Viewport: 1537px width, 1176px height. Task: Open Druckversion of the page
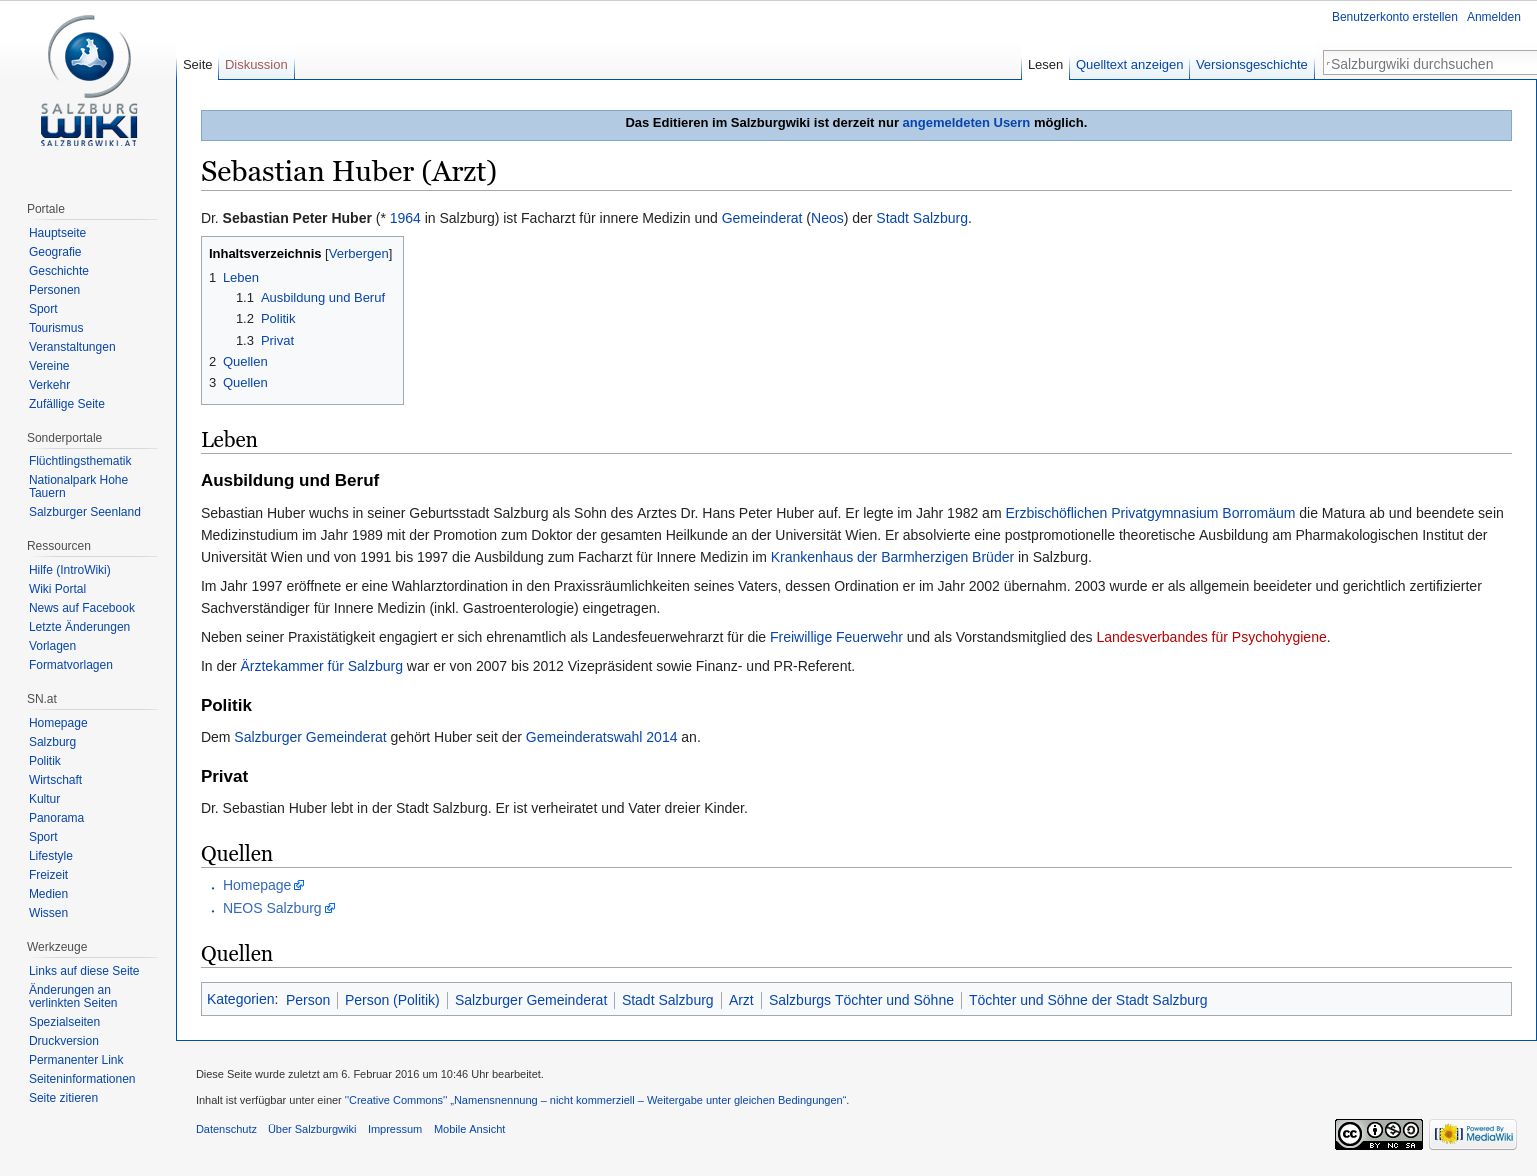coord(64,1041)
